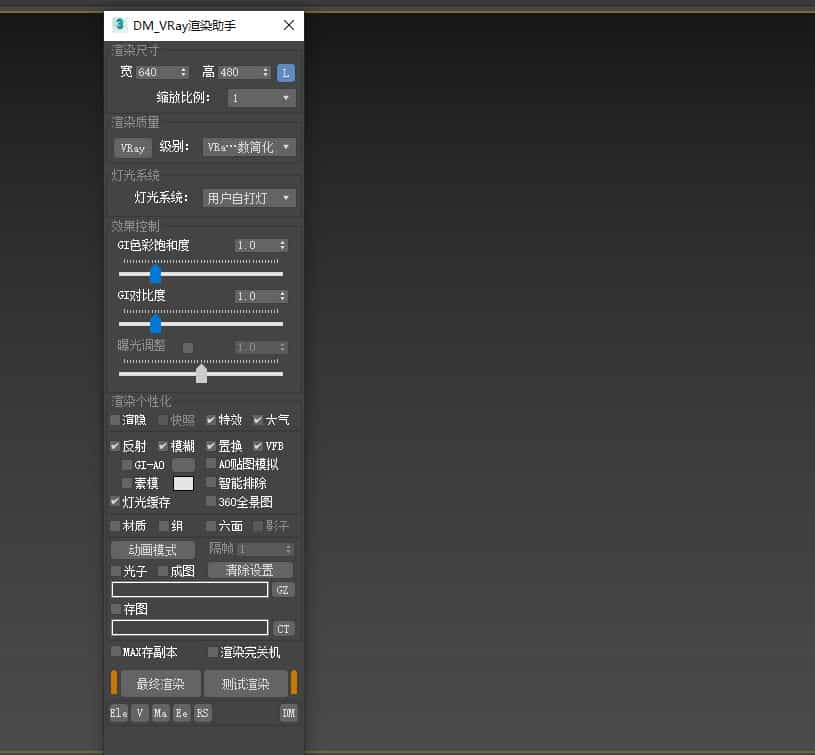Click the 动画模式 button
Screen dimensions: 815x755
(153, 550)
